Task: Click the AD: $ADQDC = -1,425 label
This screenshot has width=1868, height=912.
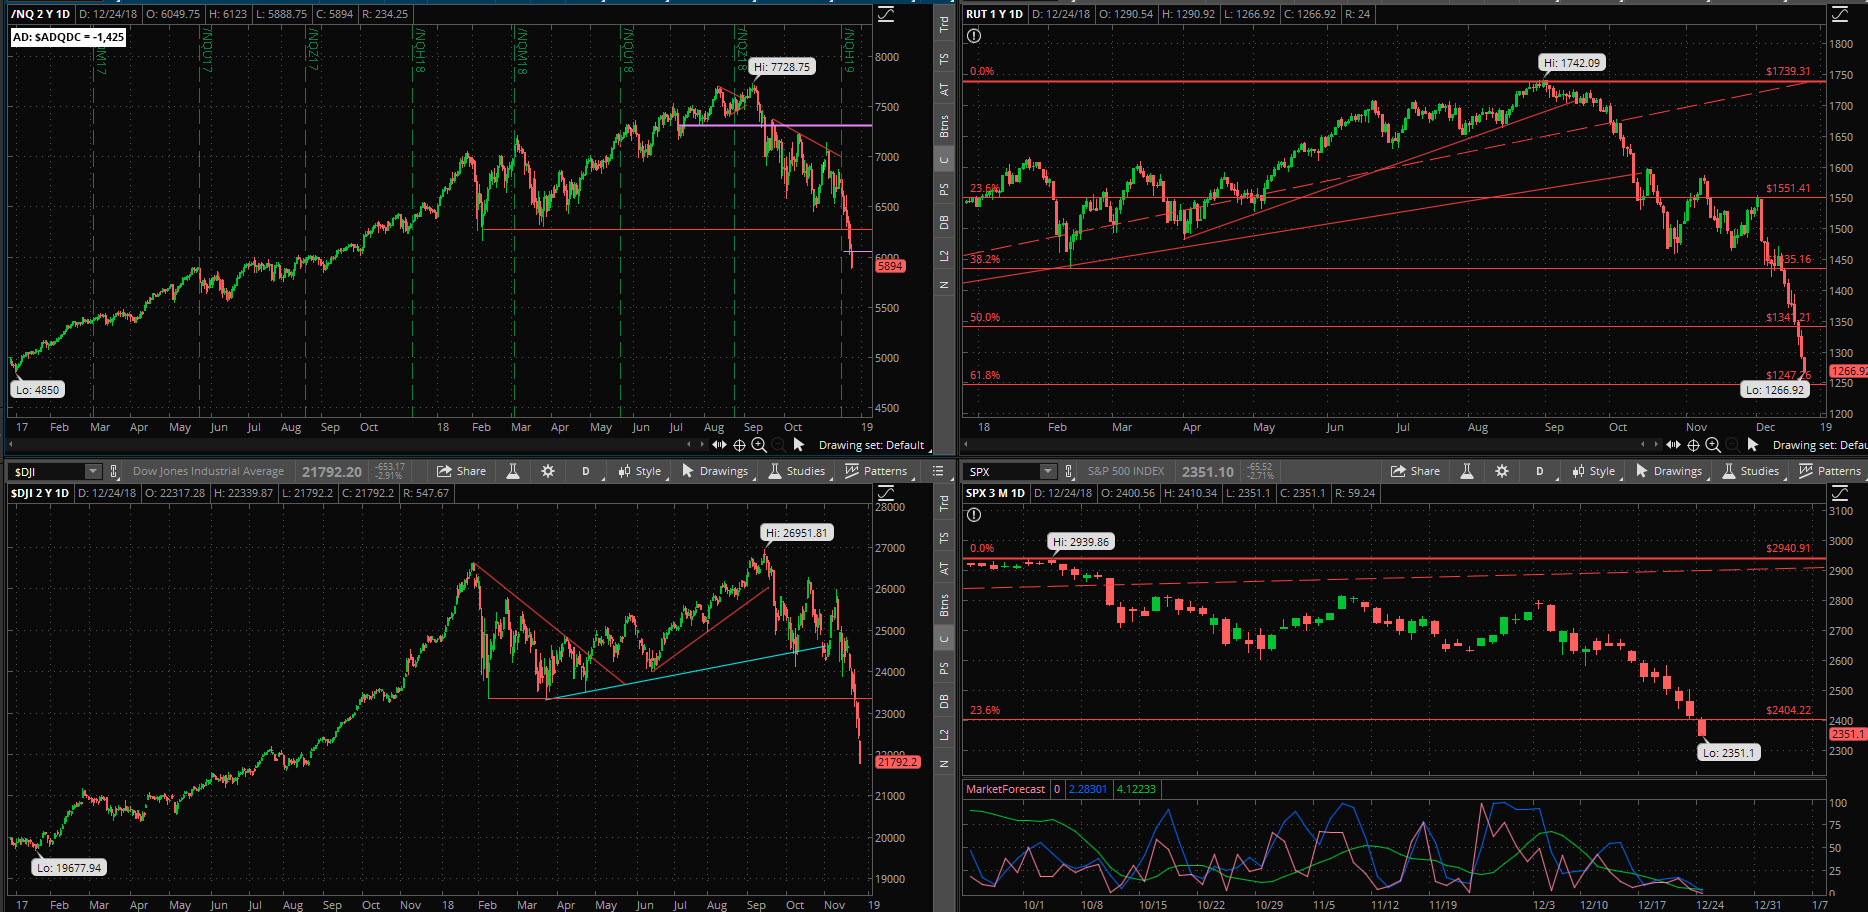Action: [x=68, y=37]
